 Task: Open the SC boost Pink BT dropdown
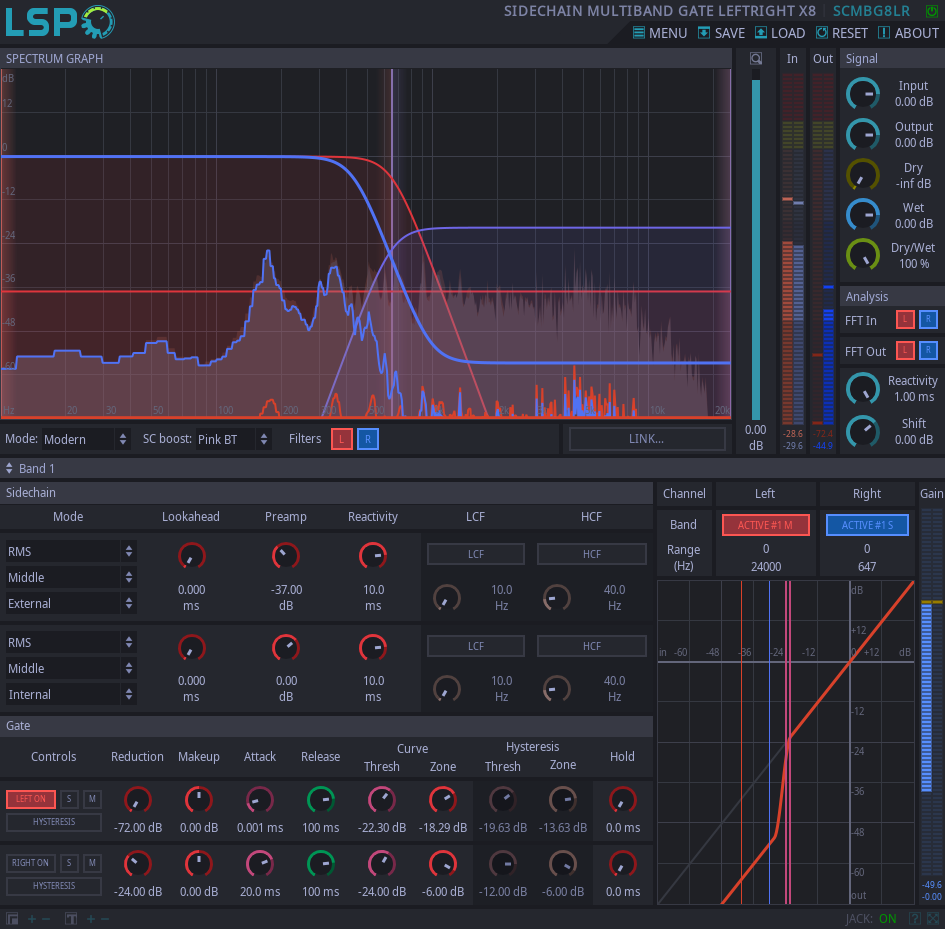pos(233,439)
